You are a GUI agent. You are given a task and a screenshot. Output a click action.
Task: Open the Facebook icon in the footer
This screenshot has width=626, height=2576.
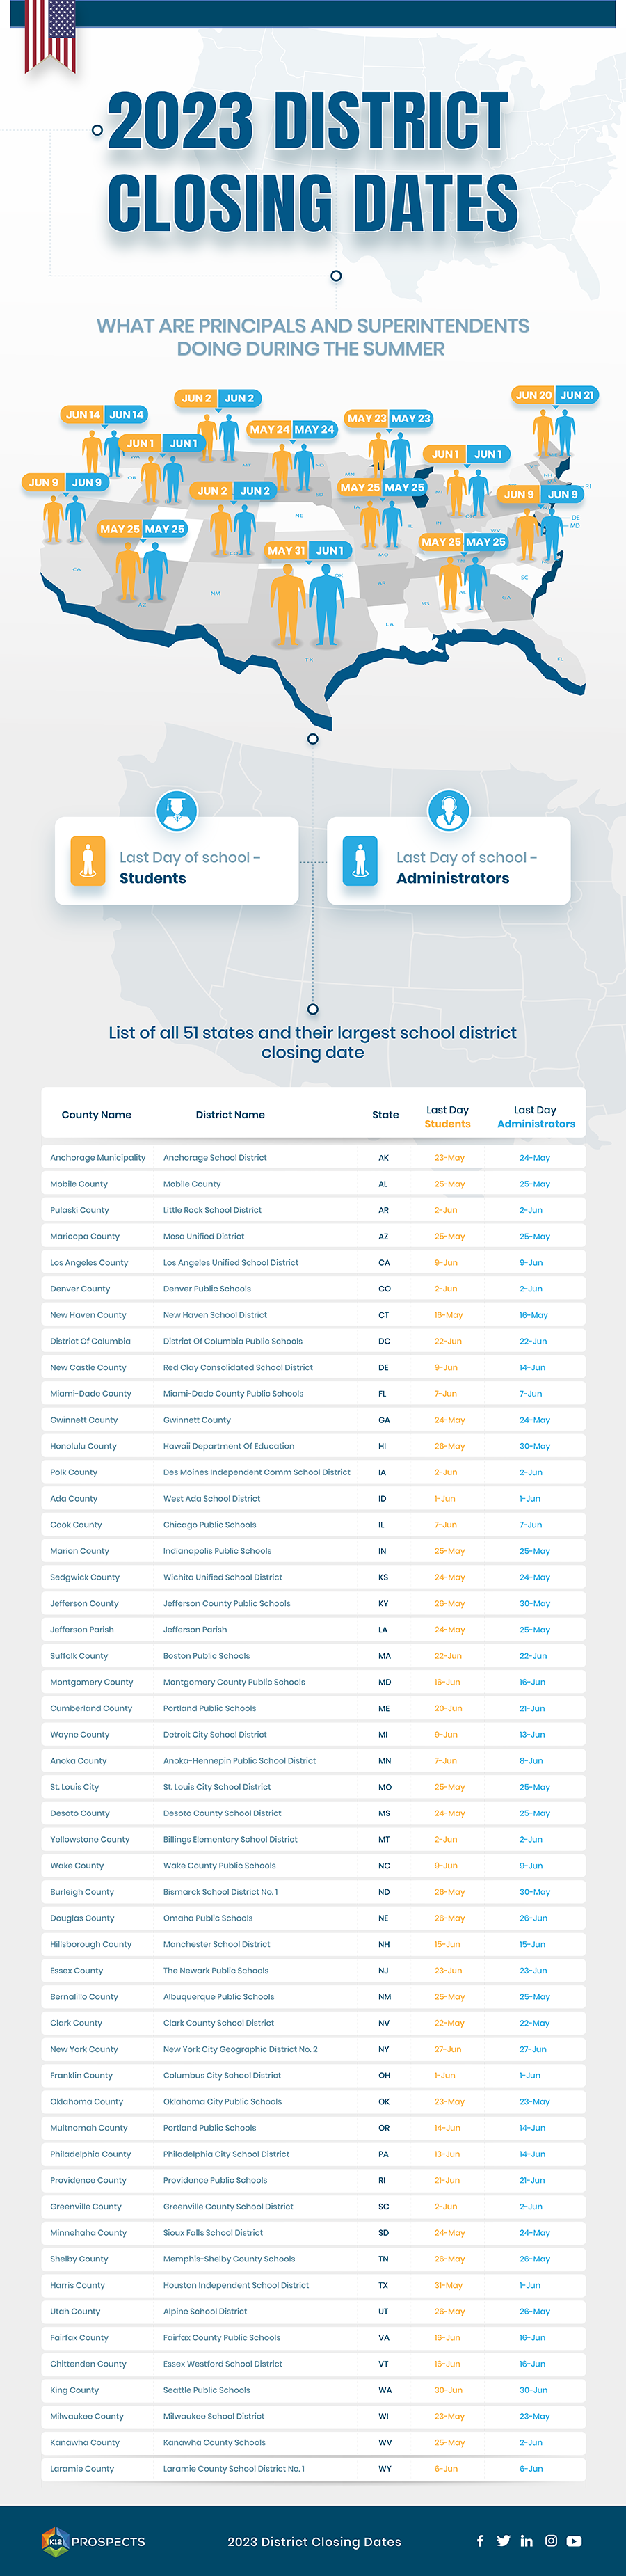(x=480, y=2540)
